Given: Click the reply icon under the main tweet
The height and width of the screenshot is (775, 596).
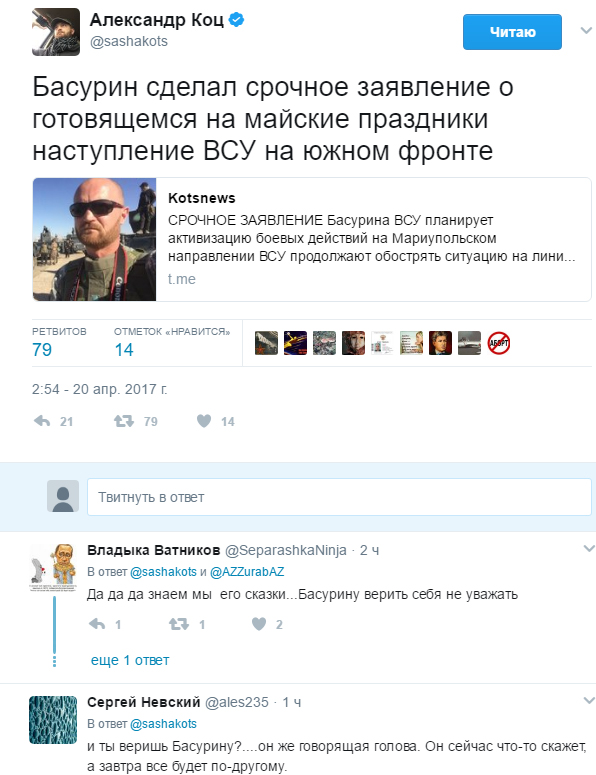Looking at the screenshot, I should (x=42, y=421).
